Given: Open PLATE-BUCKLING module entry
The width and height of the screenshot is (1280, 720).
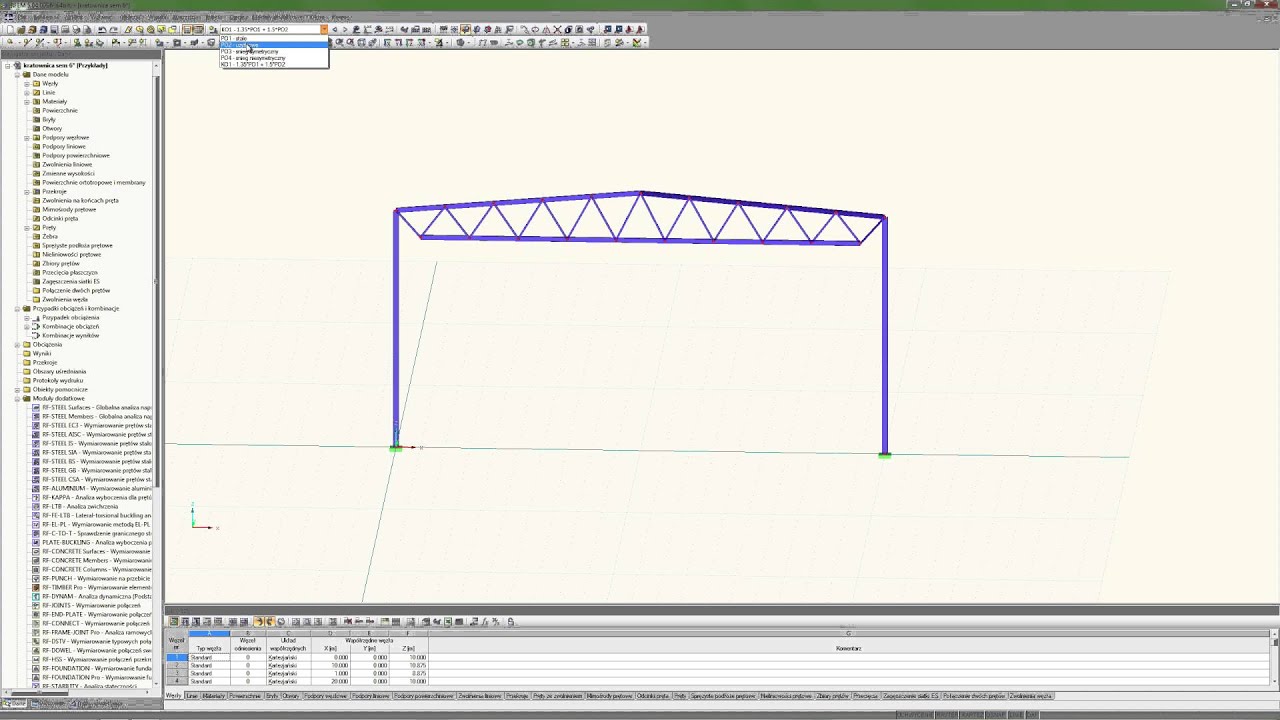Looking at the screenshot, I should coord(97,542).
